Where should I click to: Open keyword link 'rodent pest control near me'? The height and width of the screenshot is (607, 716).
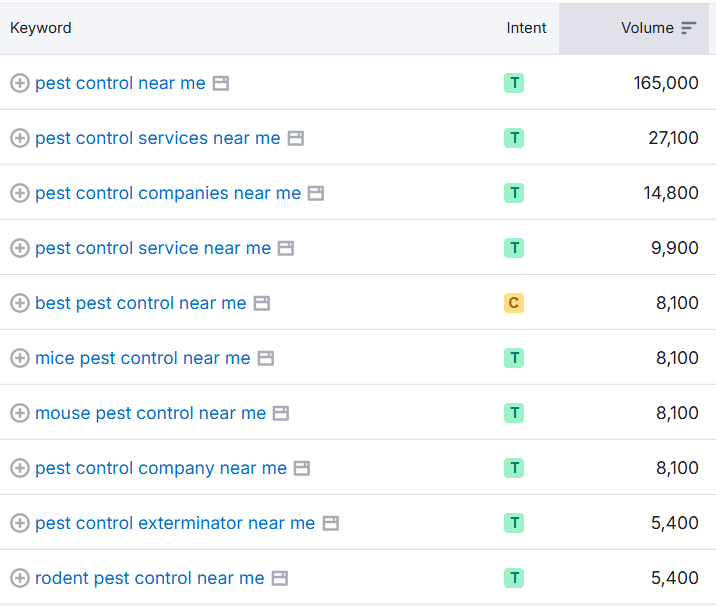(150, 579)
